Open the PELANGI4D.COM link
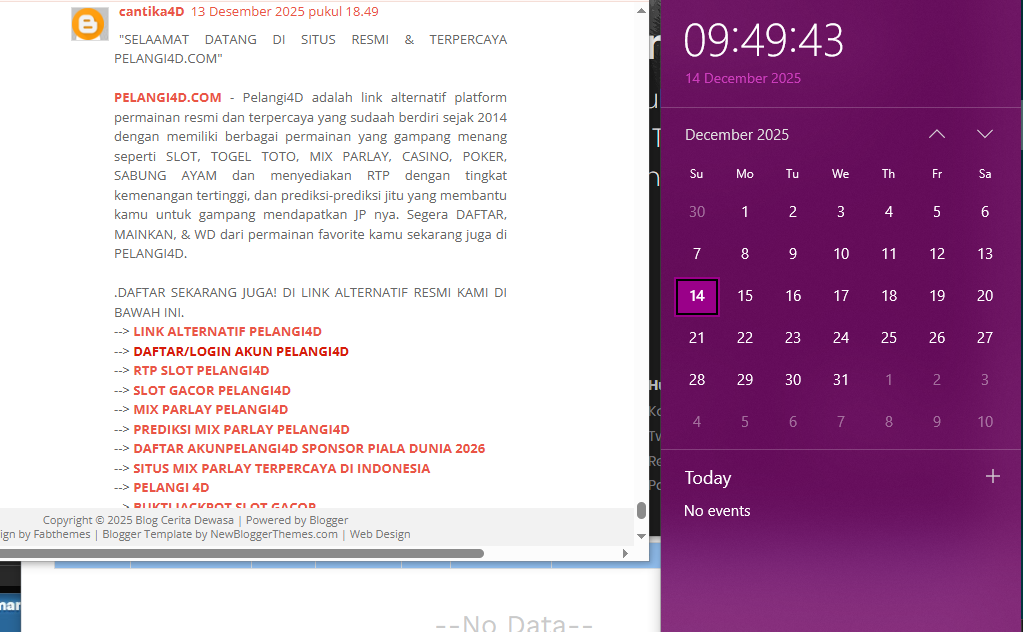 [x=168, y=98]
